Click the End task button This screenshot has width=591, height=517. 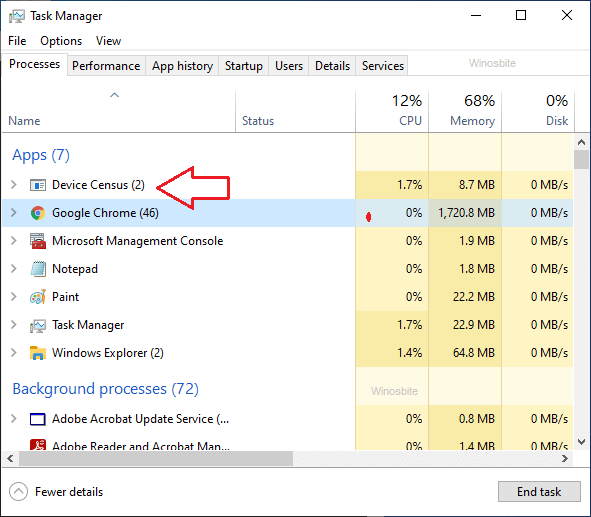539,492
